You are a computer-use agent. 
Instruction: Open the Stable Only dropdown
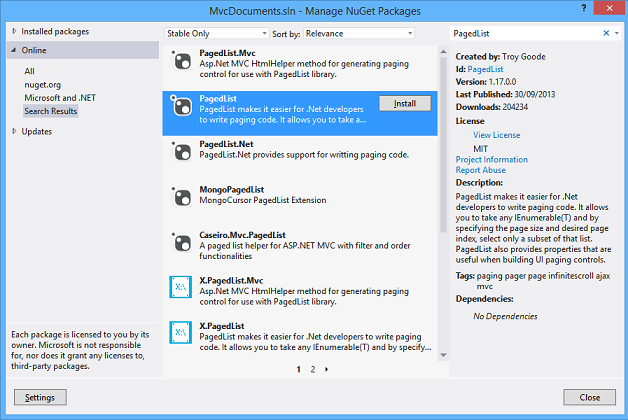click(x=216, y=34)
